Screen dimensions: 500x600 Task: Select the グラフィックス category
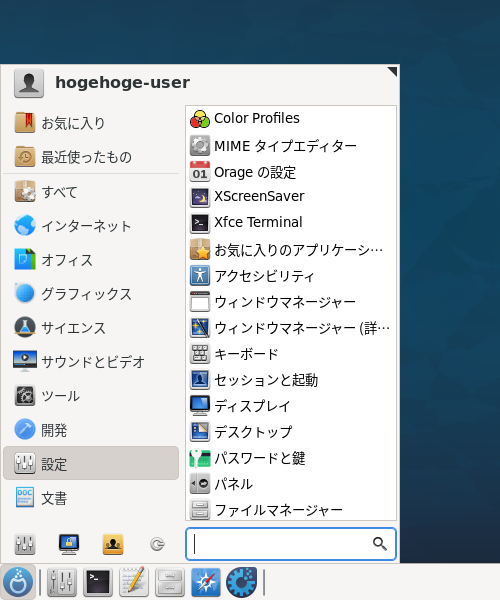click(x=91, y=294)
